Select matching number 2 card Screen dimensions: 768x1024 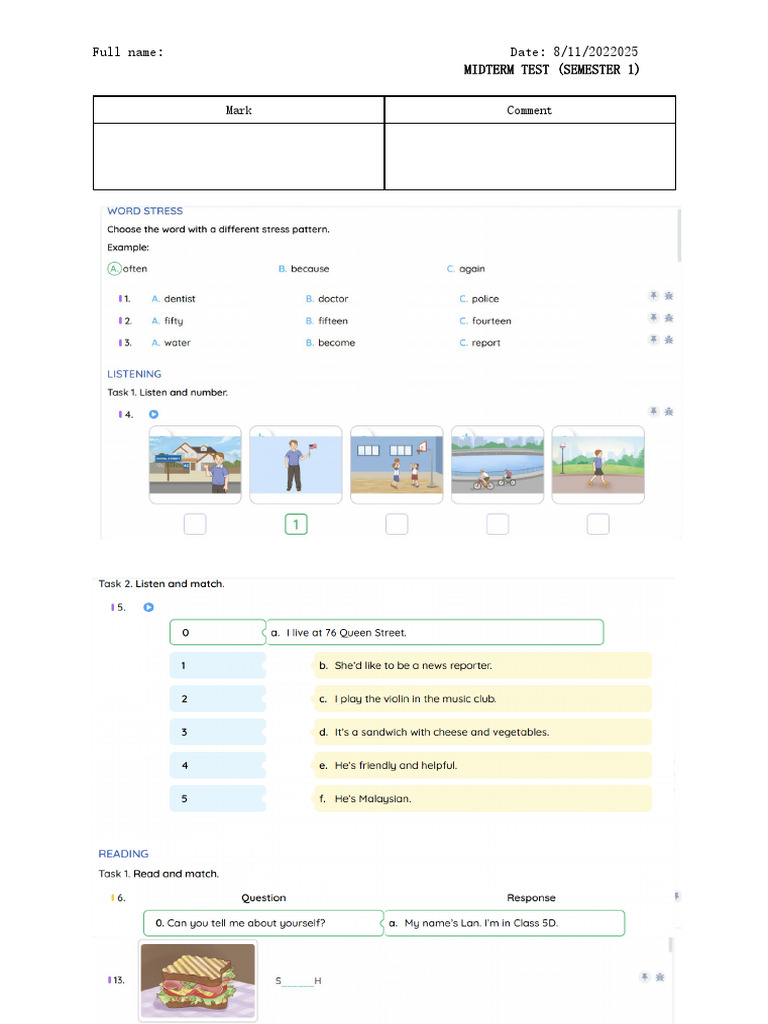tap(217, 699)
